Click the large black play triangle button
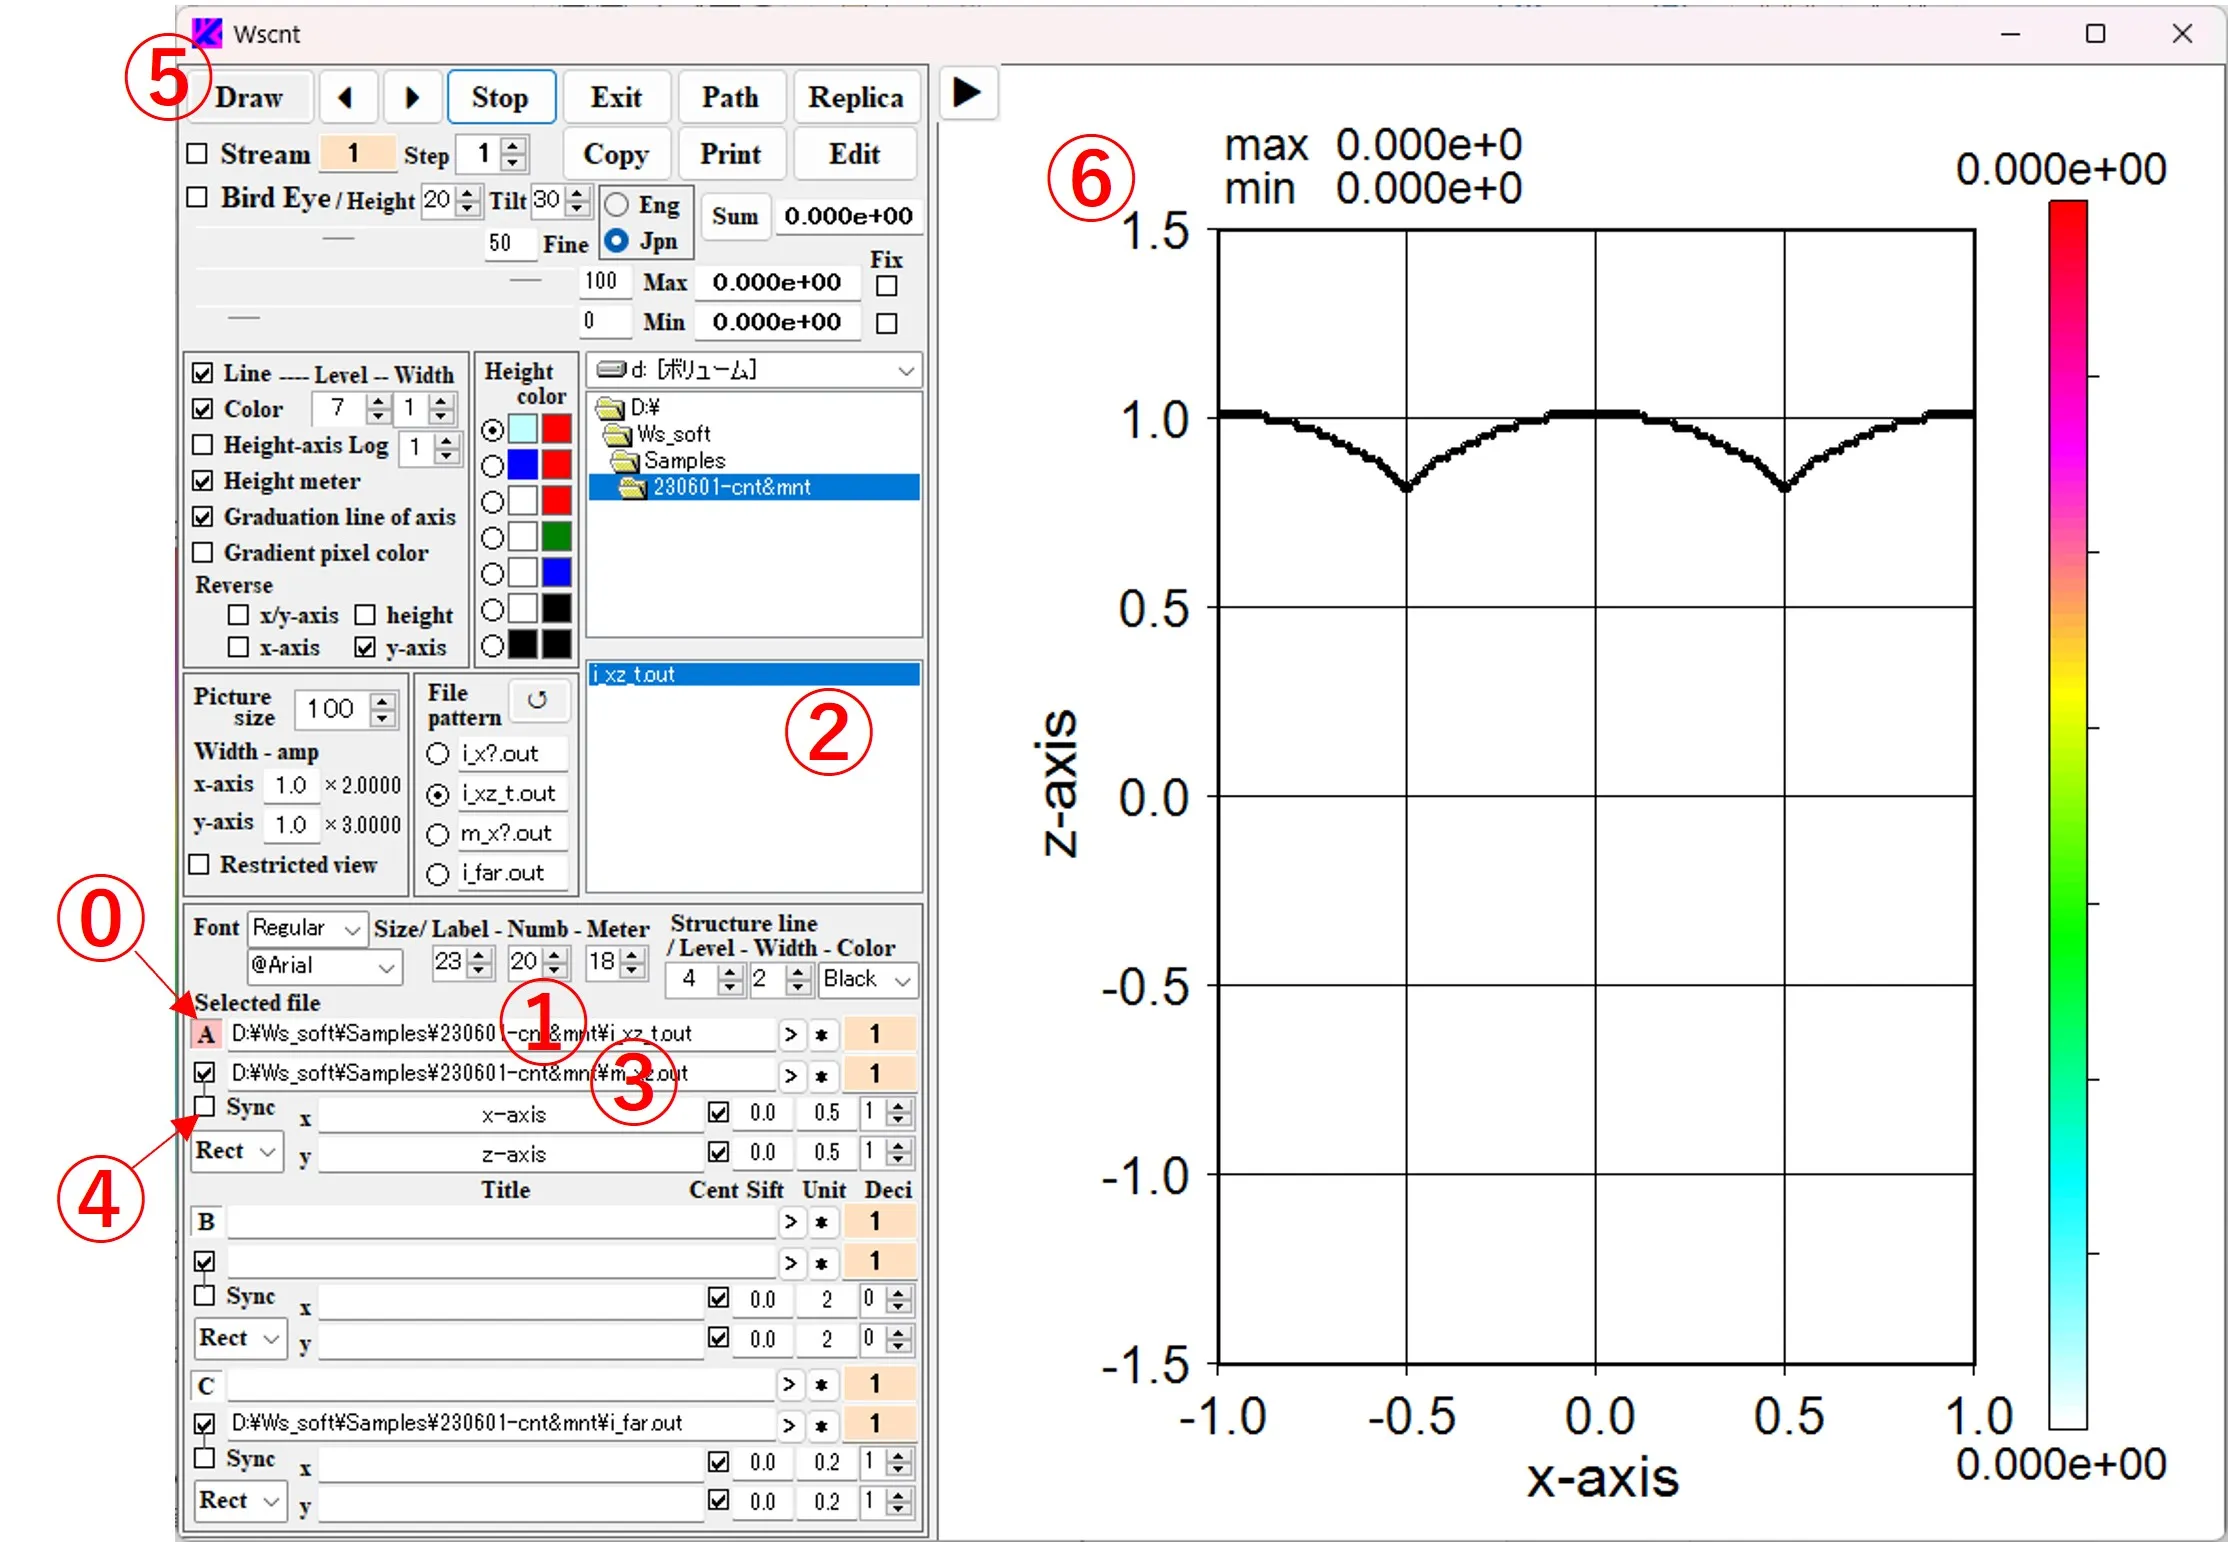This screenshot has height=1542, width=2228. [x=967, y=93]
